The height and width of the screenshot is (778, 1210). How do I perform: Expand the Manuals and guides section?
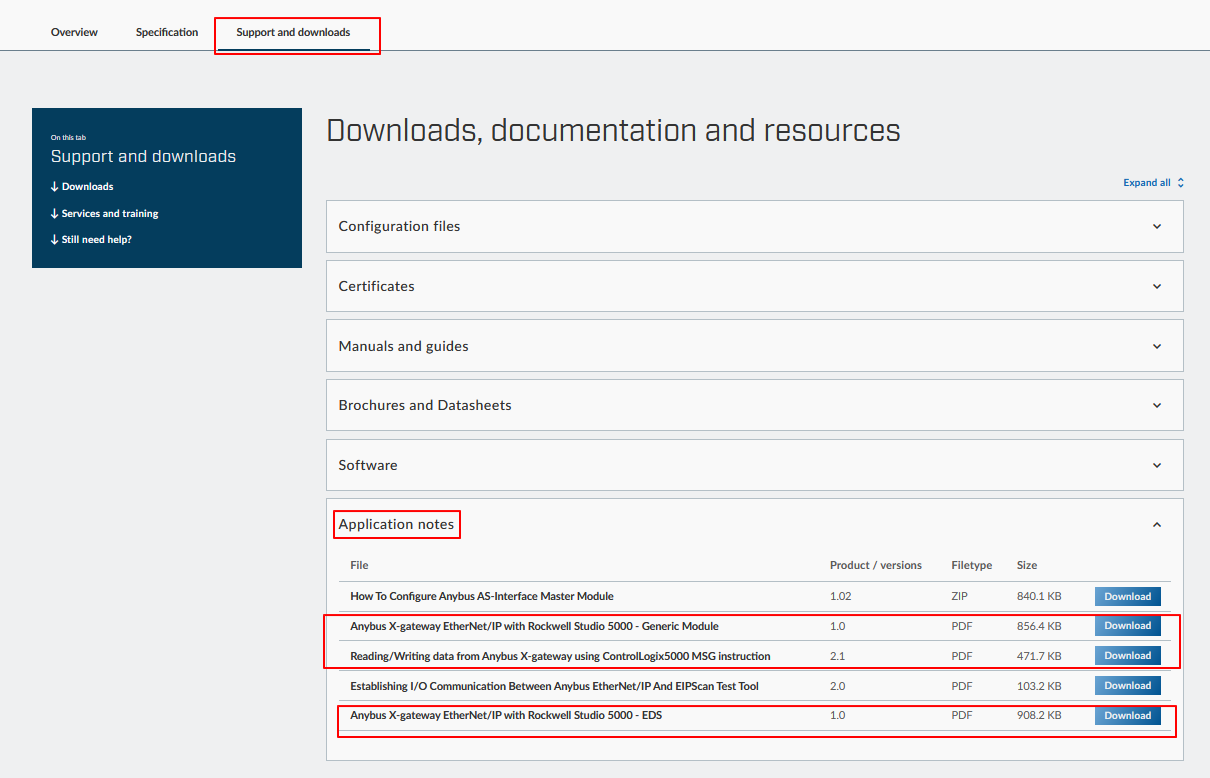click(755, 346)
